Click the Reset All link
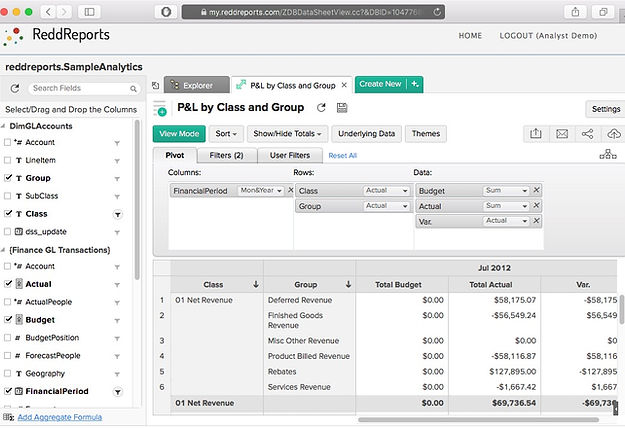The image size is (625, 428). tap(342, 156)
